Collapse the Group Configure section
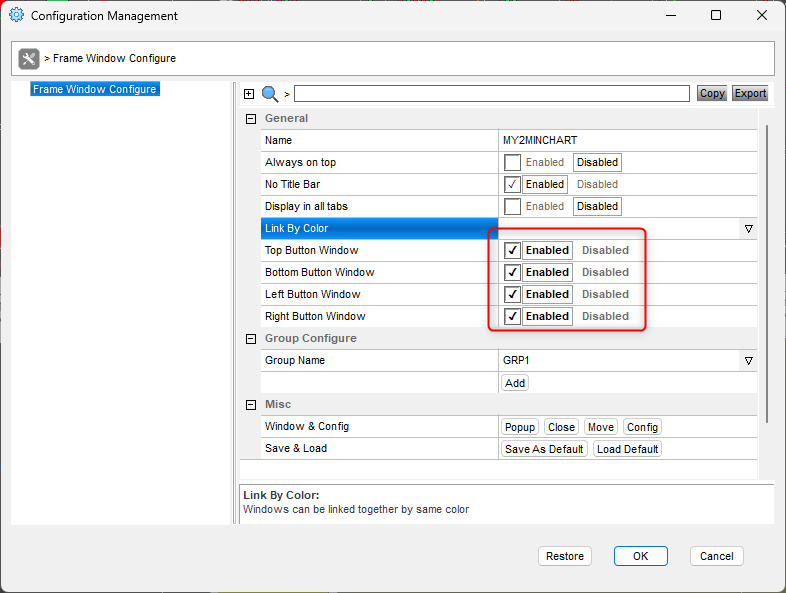Screen dimensions: 786x593 pyautogui.click(x=251, y=339)
